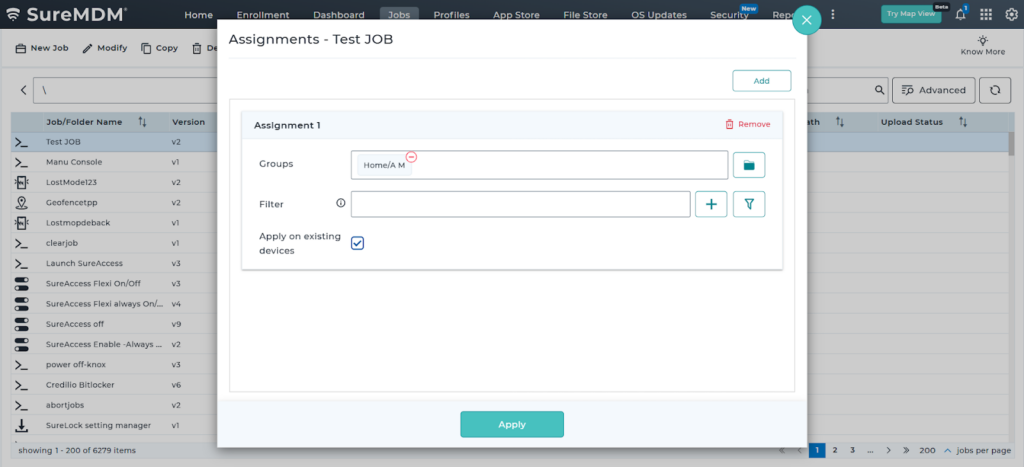Toggle Apply on existing devices checkbox
The width and height of the screenshot is (1024, 467).
[x=357, y=243]
